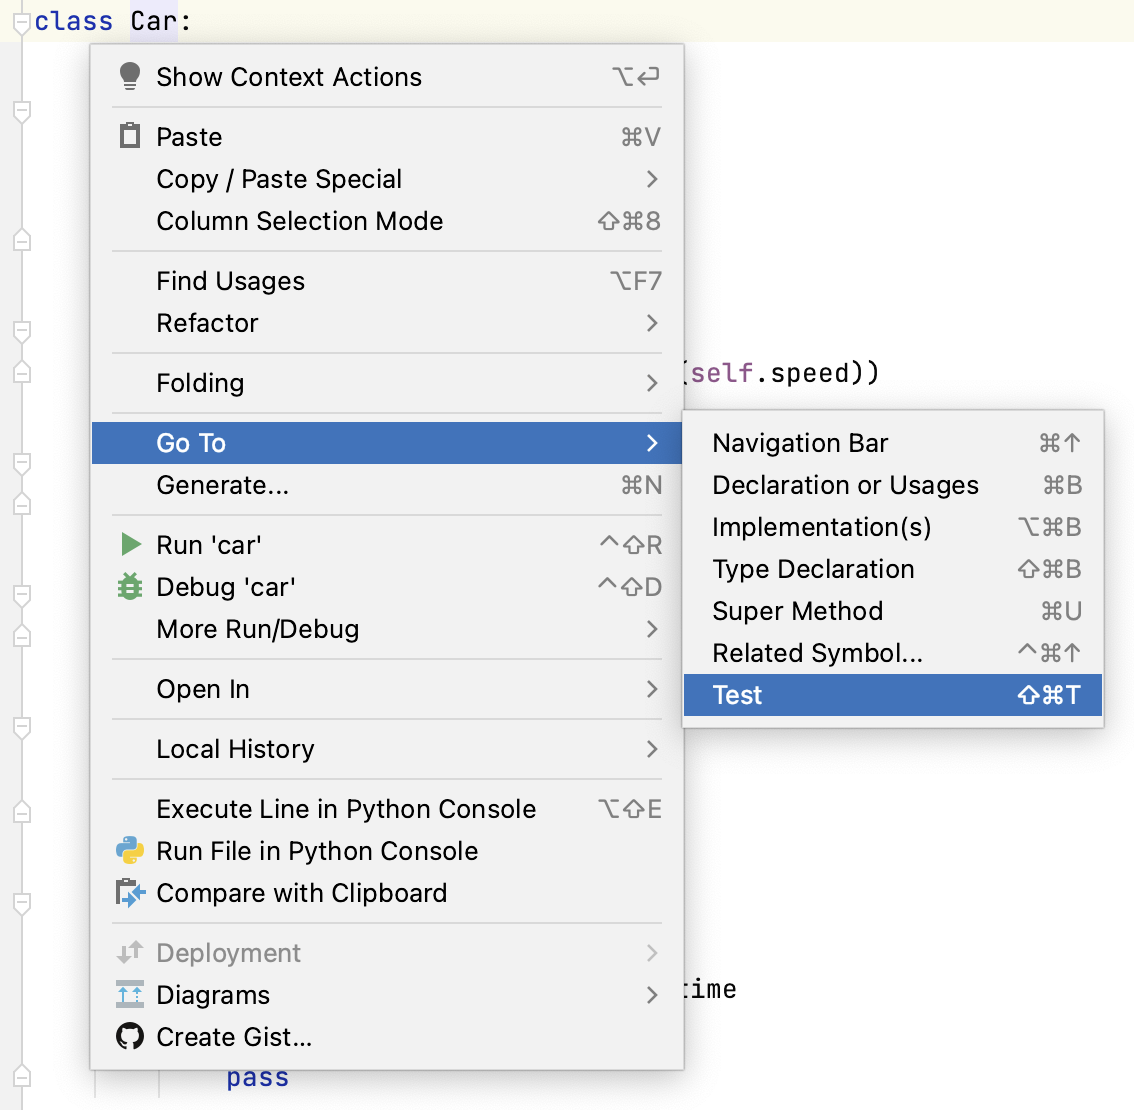Click the Debug 'car' bug icon
Image resolution: width=1134 pixels, height=1110 pixels.
pos(130,586)
